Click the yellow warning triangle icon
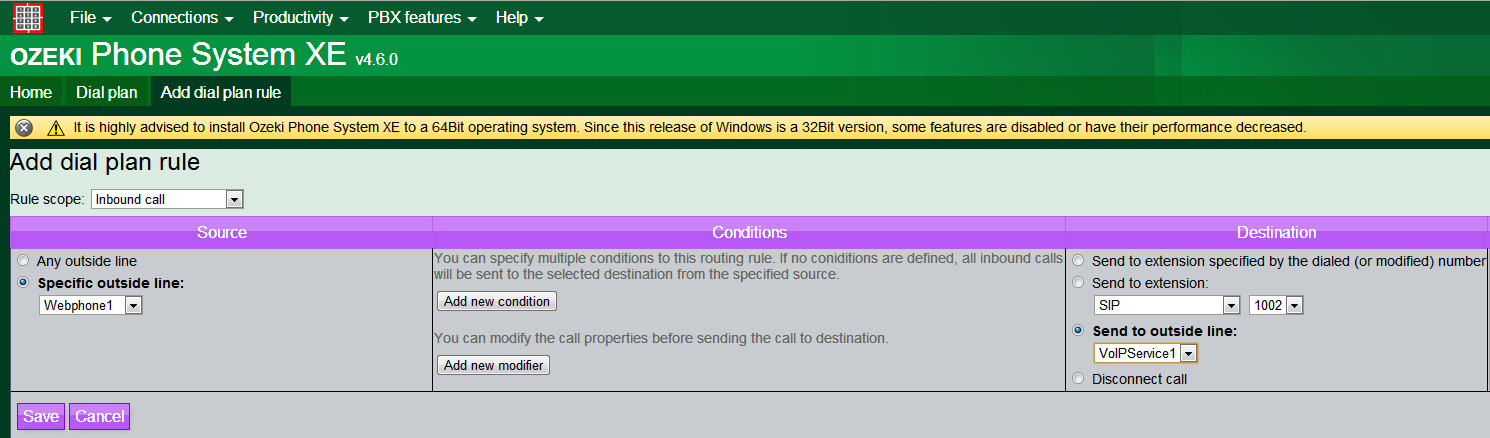Screen dimensions: 1490x438 pyautogui.click(x=55, y=128)
